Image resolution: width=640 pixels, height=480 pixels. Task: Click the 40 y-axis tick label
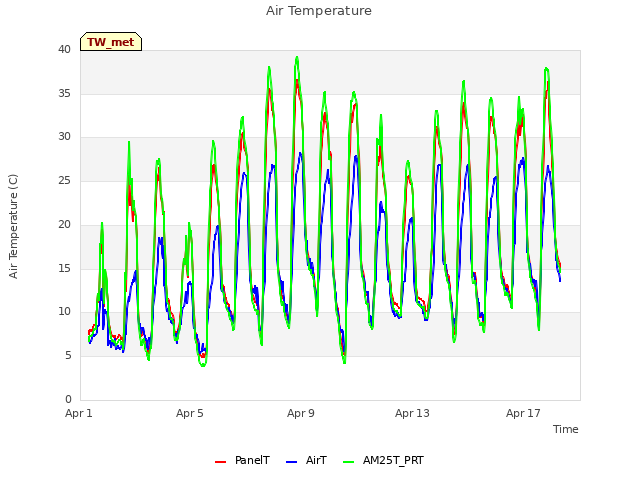(x=64, y=49)
